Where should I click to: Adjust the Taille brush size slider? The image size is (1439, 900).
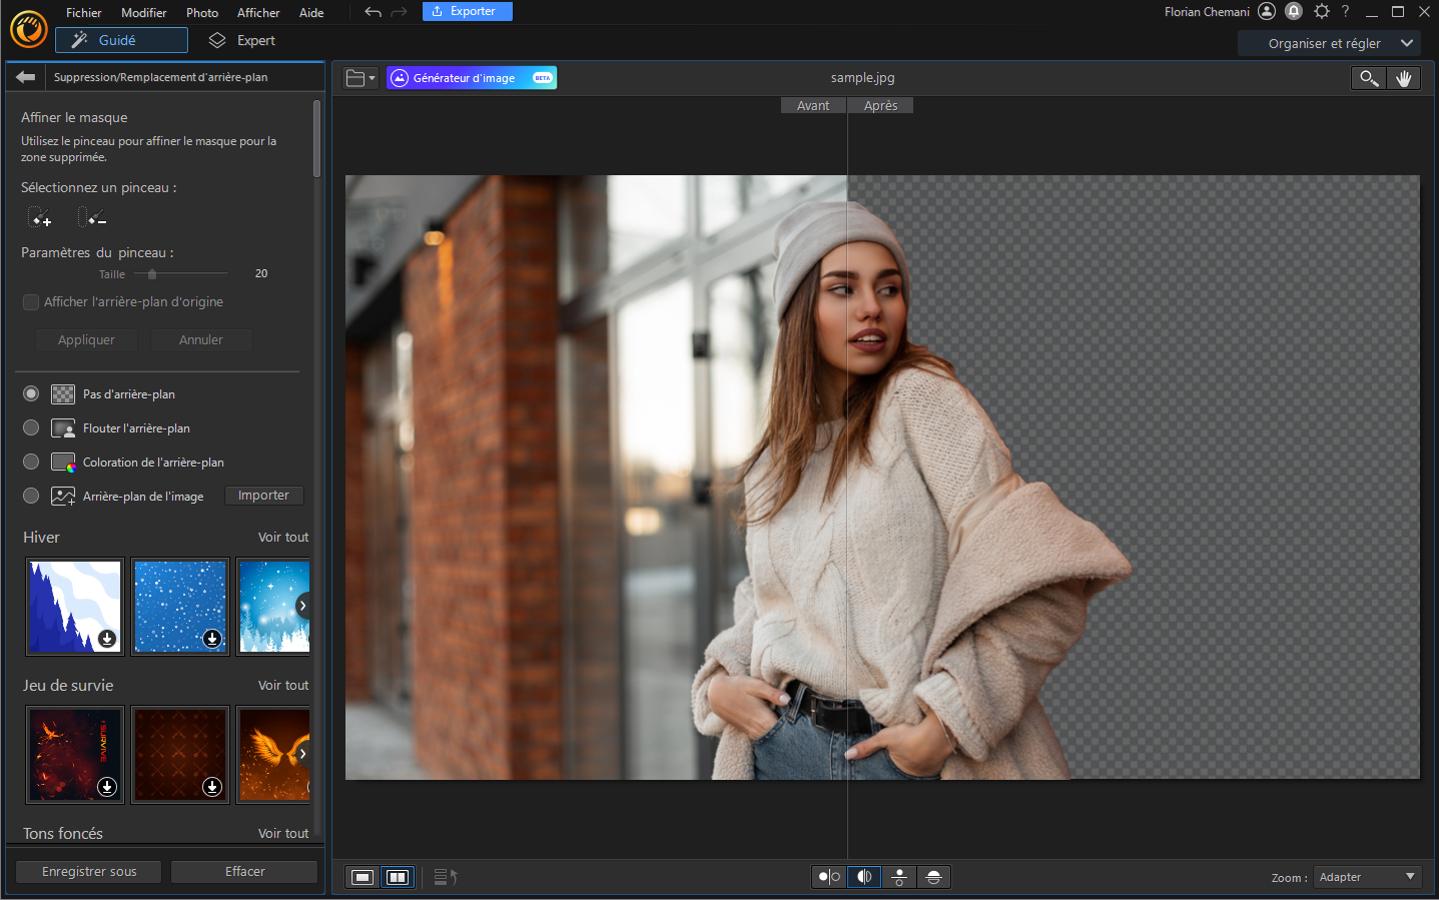[152, 273]
